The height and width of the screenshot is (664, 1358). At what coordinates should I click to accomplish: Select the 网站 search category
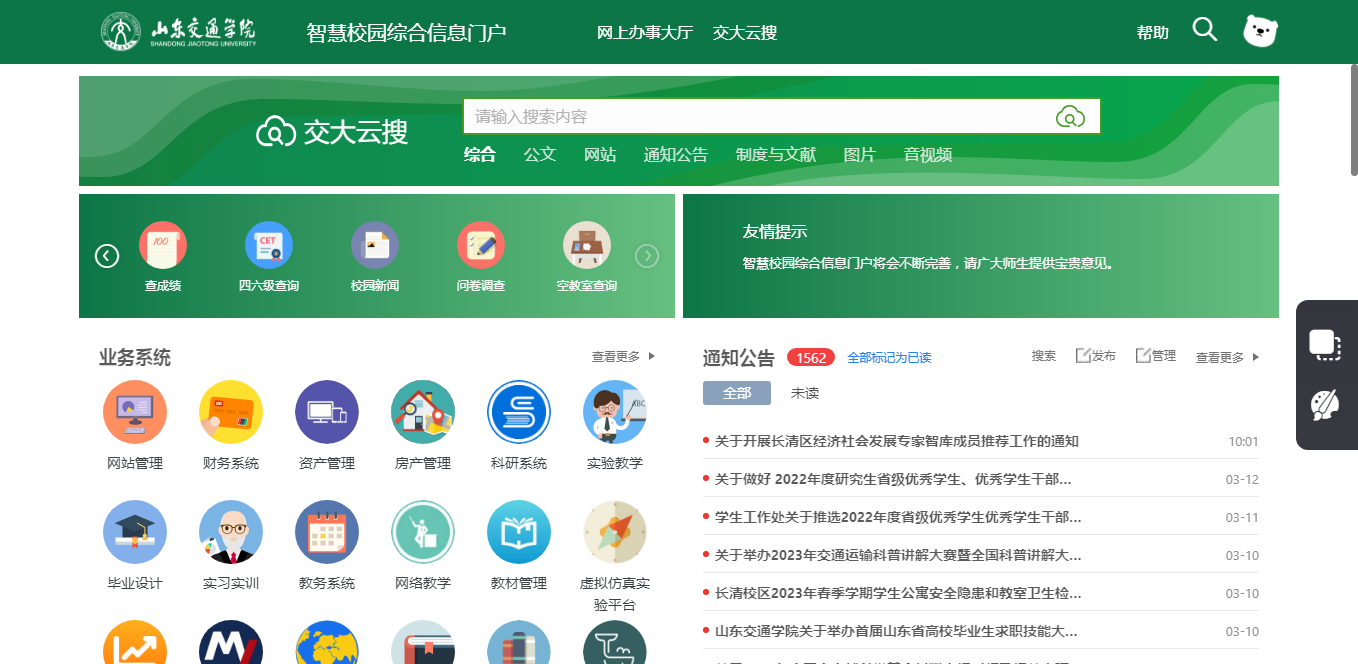click(x=599, y=154)
